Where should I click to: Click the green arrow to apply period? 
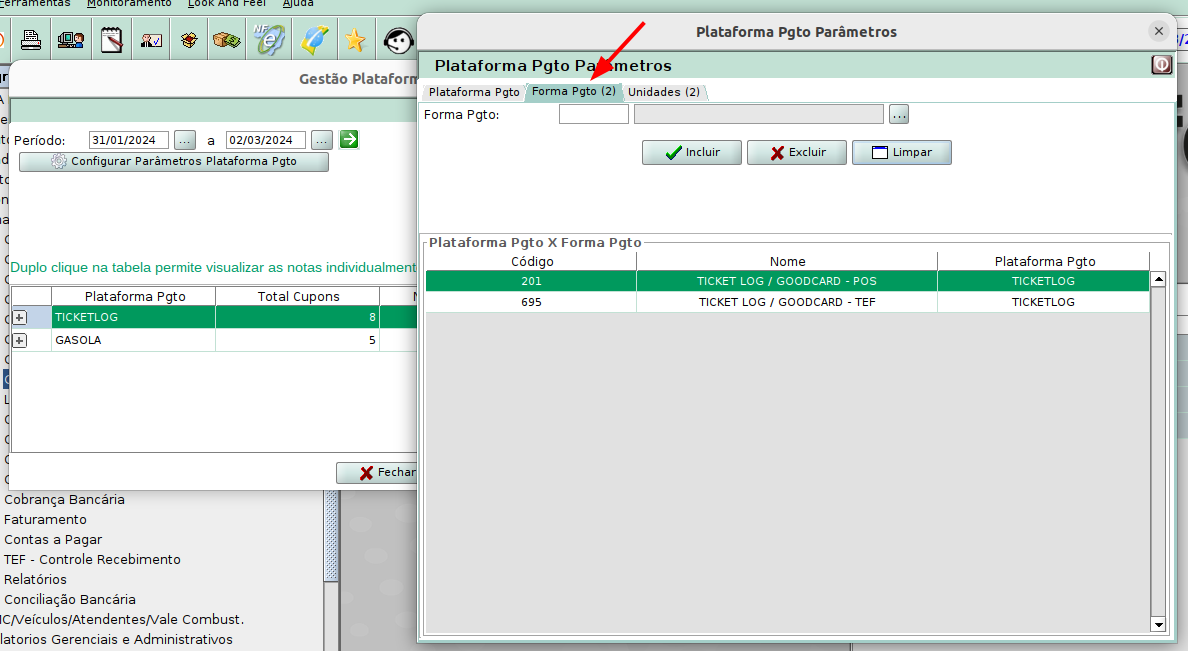point(348,140)
